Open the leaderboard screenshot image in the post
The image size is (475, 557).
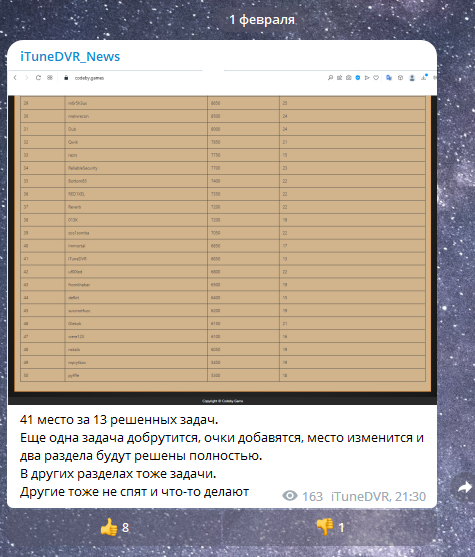[x=222, y=238]
